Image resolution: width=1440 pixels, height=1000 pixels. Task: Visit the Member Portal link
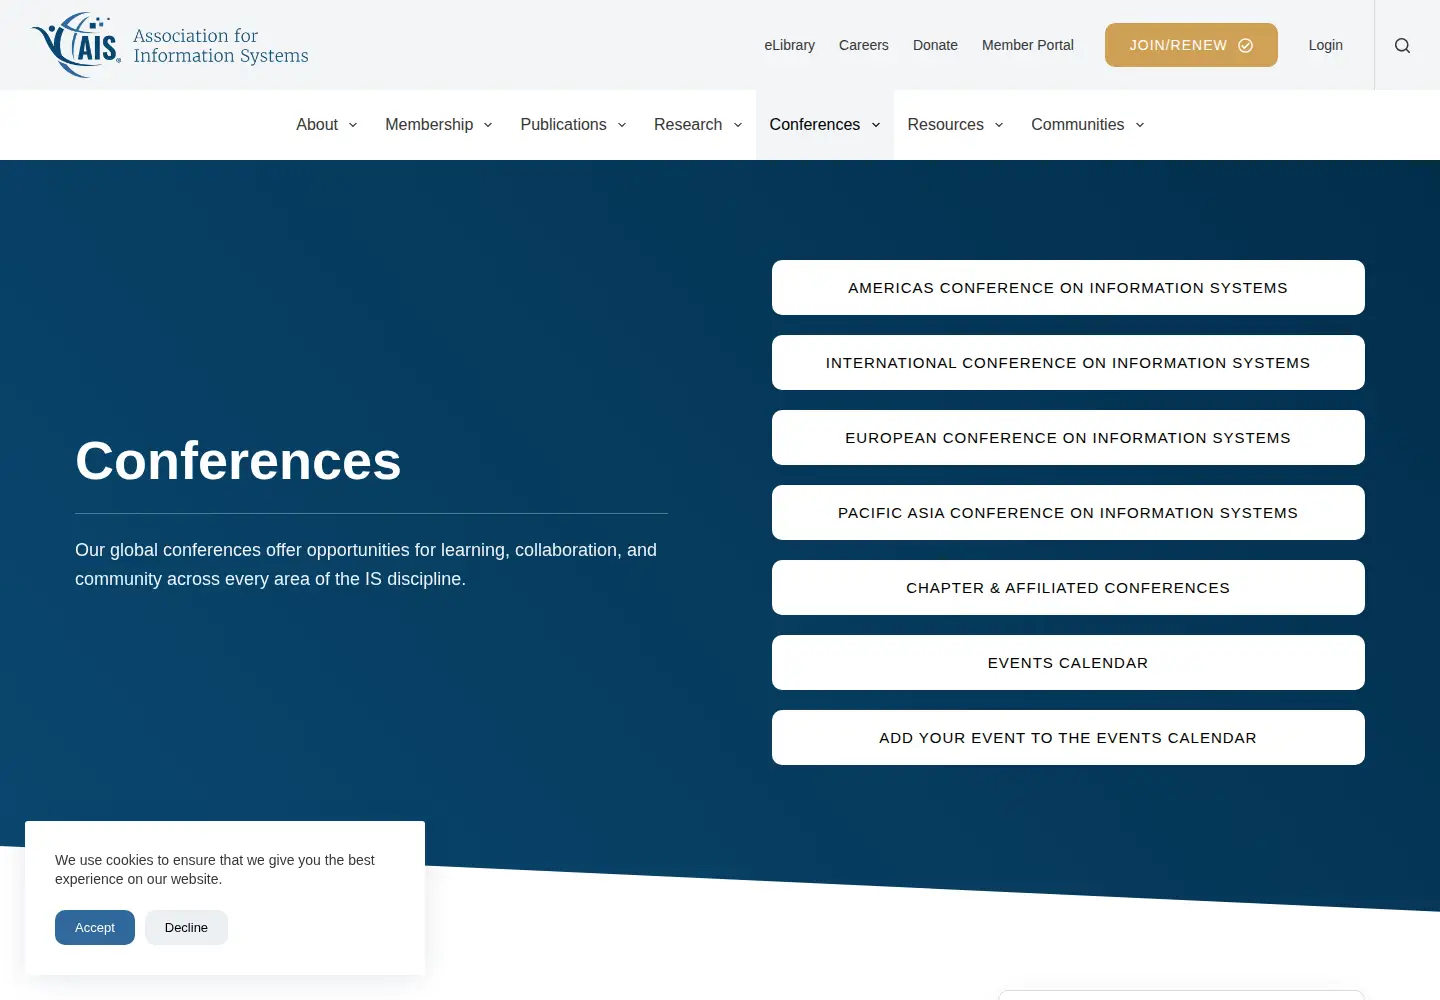click(1027, 45)
